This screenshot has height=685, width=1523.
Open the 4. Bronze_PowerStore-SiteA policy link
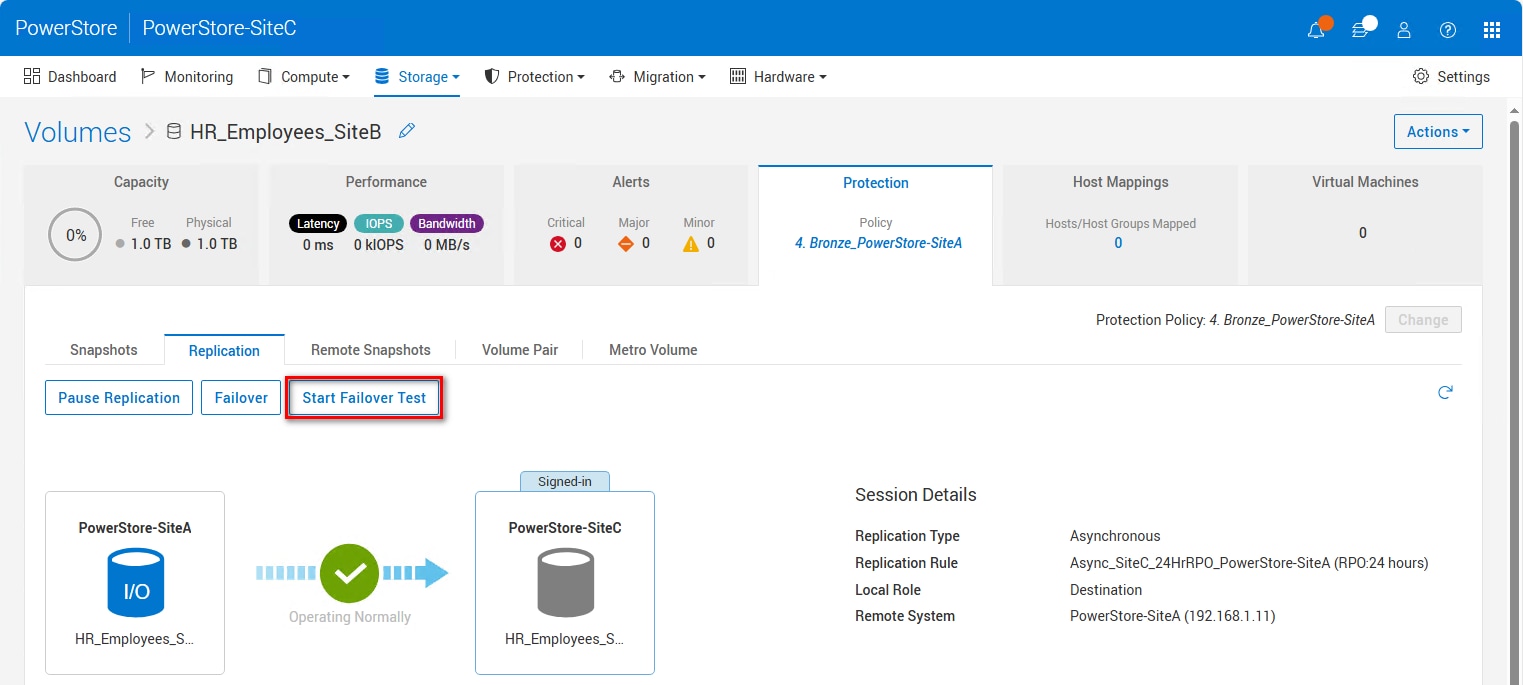[x=878, y=243]
